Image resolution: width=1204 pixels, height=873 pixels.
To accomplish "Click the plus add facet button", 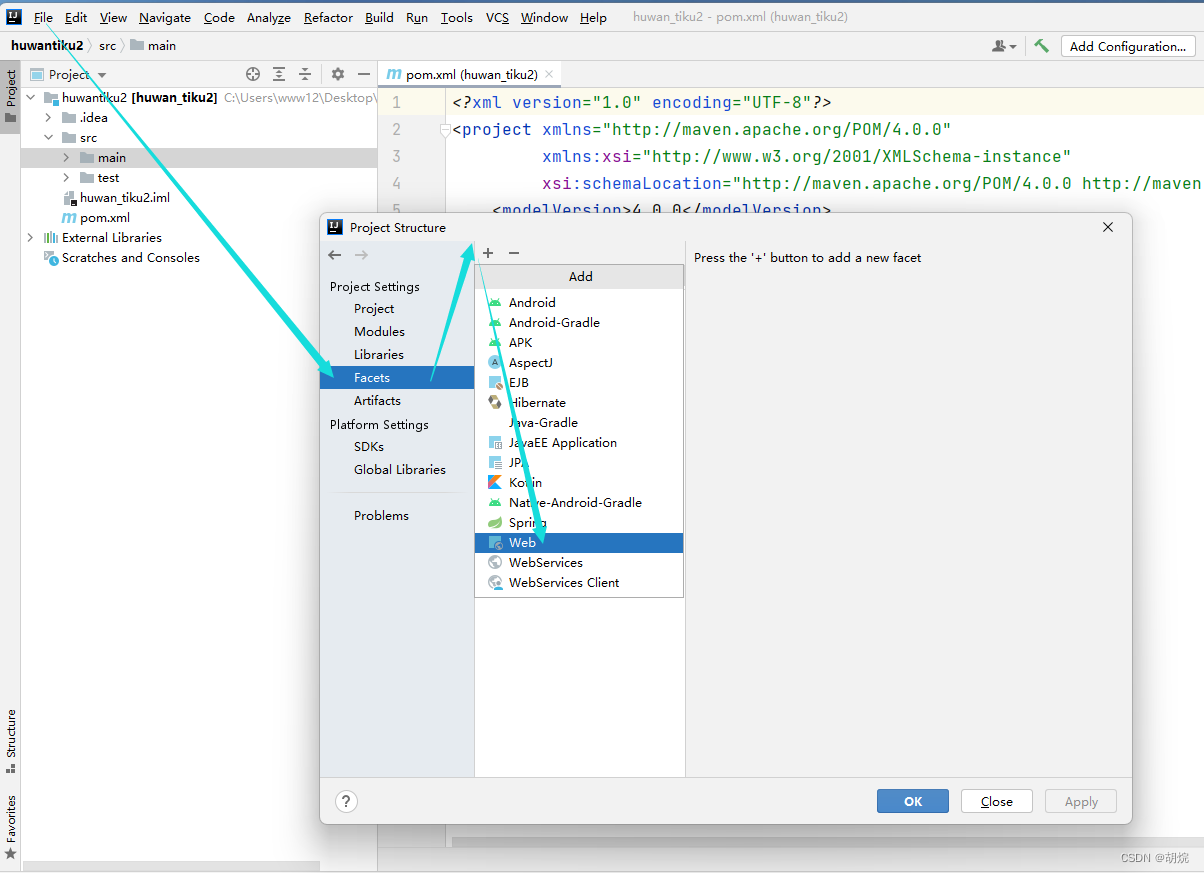I will [x=488, y=253].
